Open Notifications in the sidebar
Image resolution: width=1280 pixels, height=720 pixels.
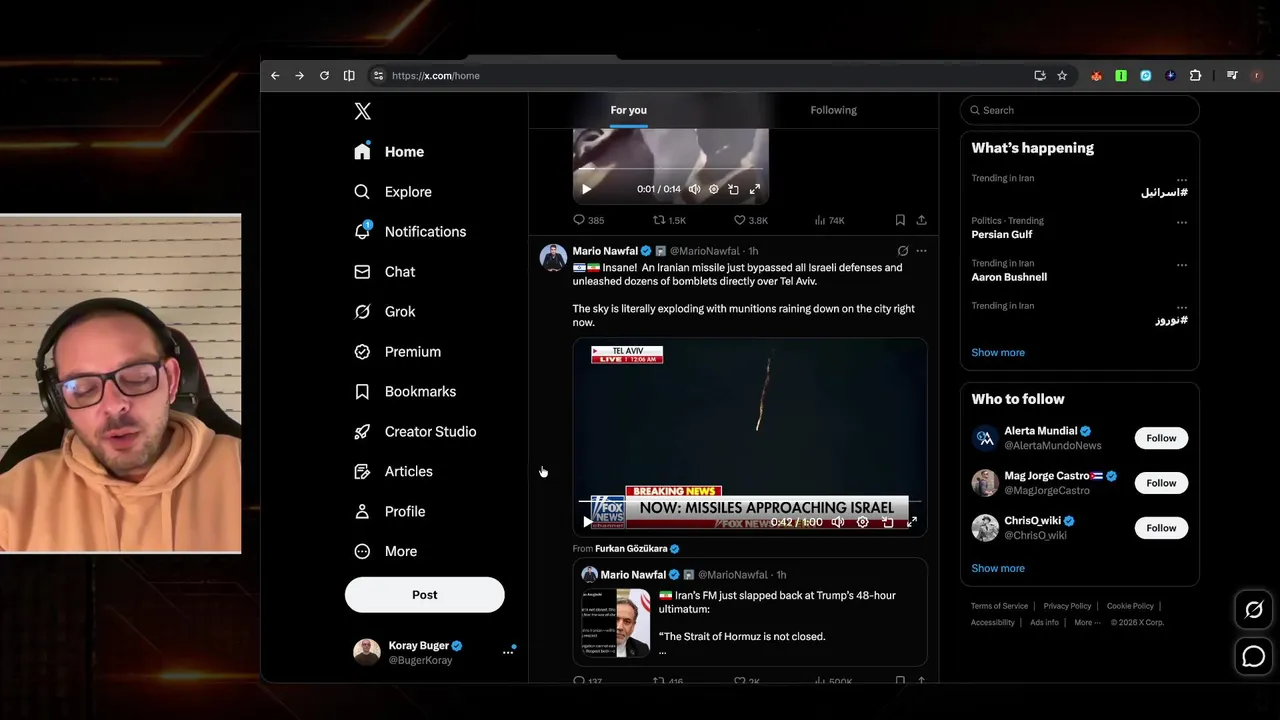410,232
